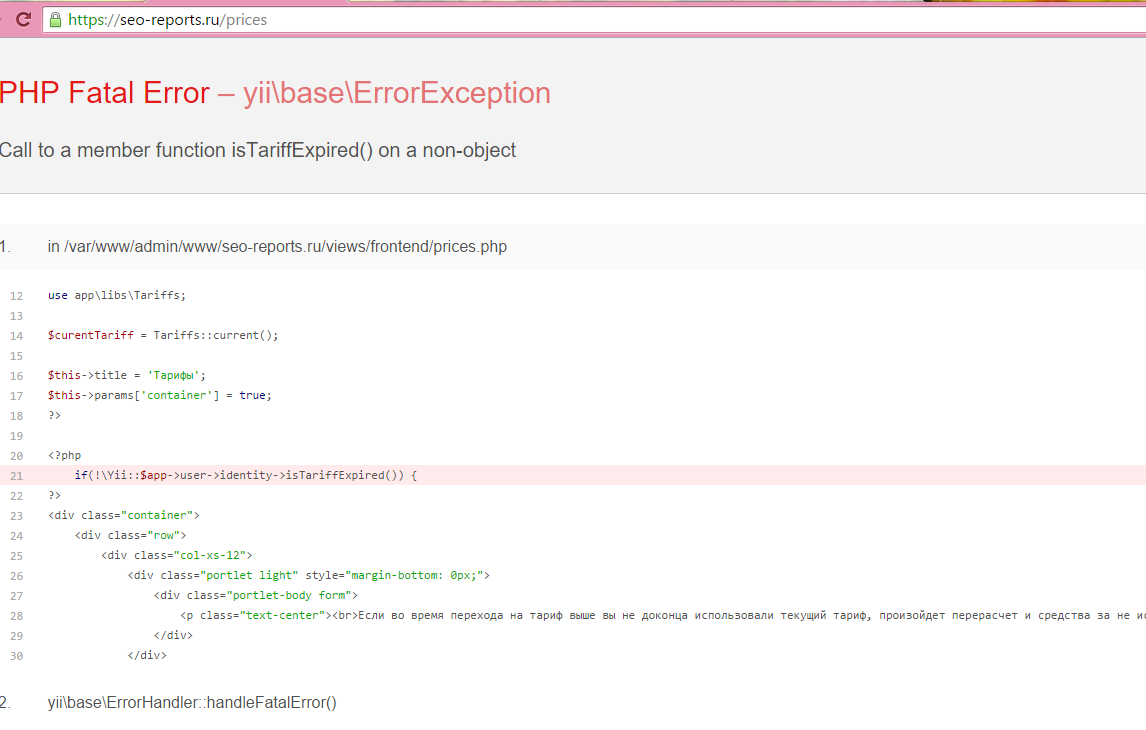Screen dimensions: 1146x730
Task: Click the browser reload page button
Action: pos(24,19)
